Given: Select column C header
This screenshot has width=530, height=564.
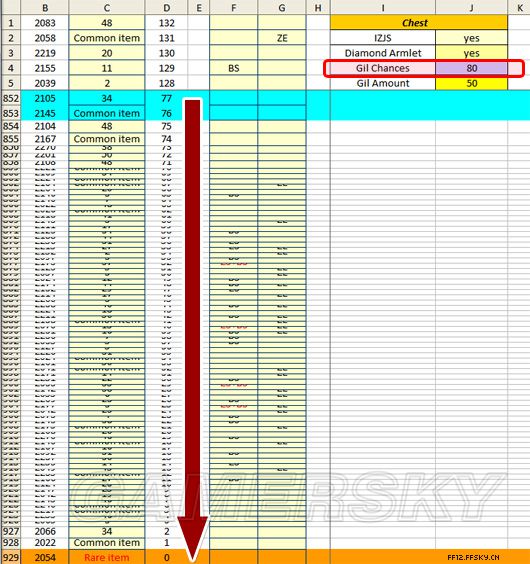Looking at the screenshot, I should tap(107, 8).
